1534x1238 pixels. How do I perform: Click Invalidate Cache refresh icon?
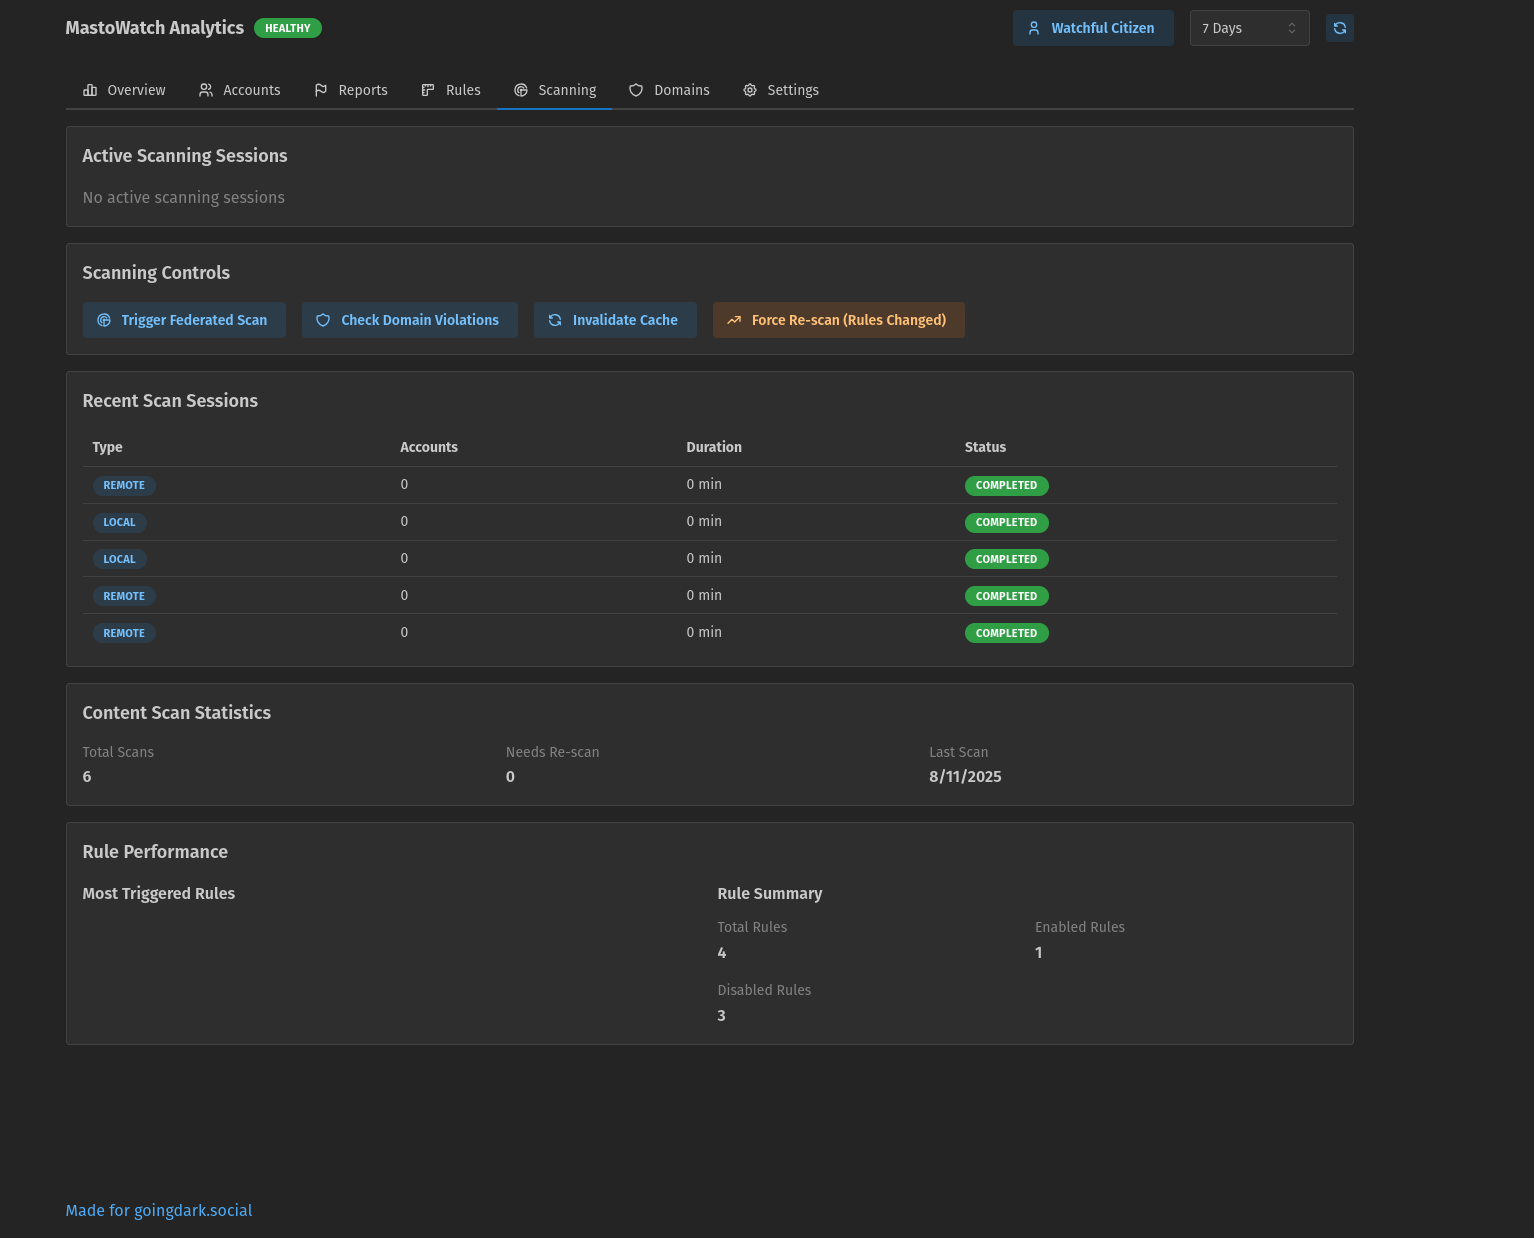click(x=555, y=320)
